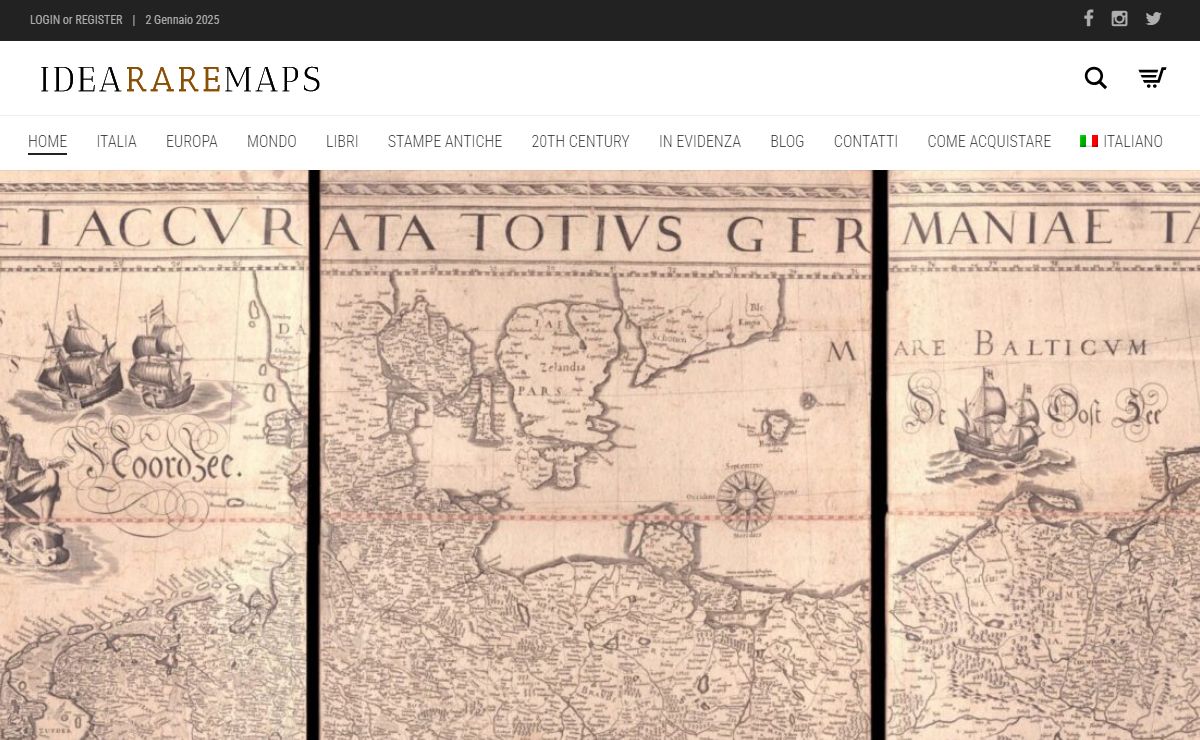
Task: Switch language via ITALIANO selector
Action: click(x=1121, y=142)
